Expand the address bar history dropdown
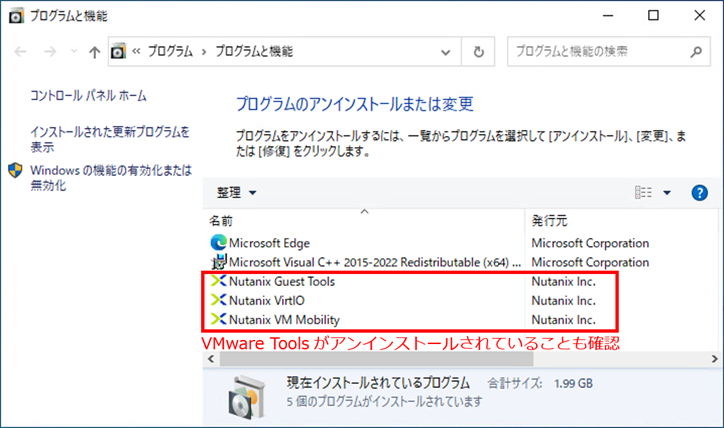 tap(446, 52)
